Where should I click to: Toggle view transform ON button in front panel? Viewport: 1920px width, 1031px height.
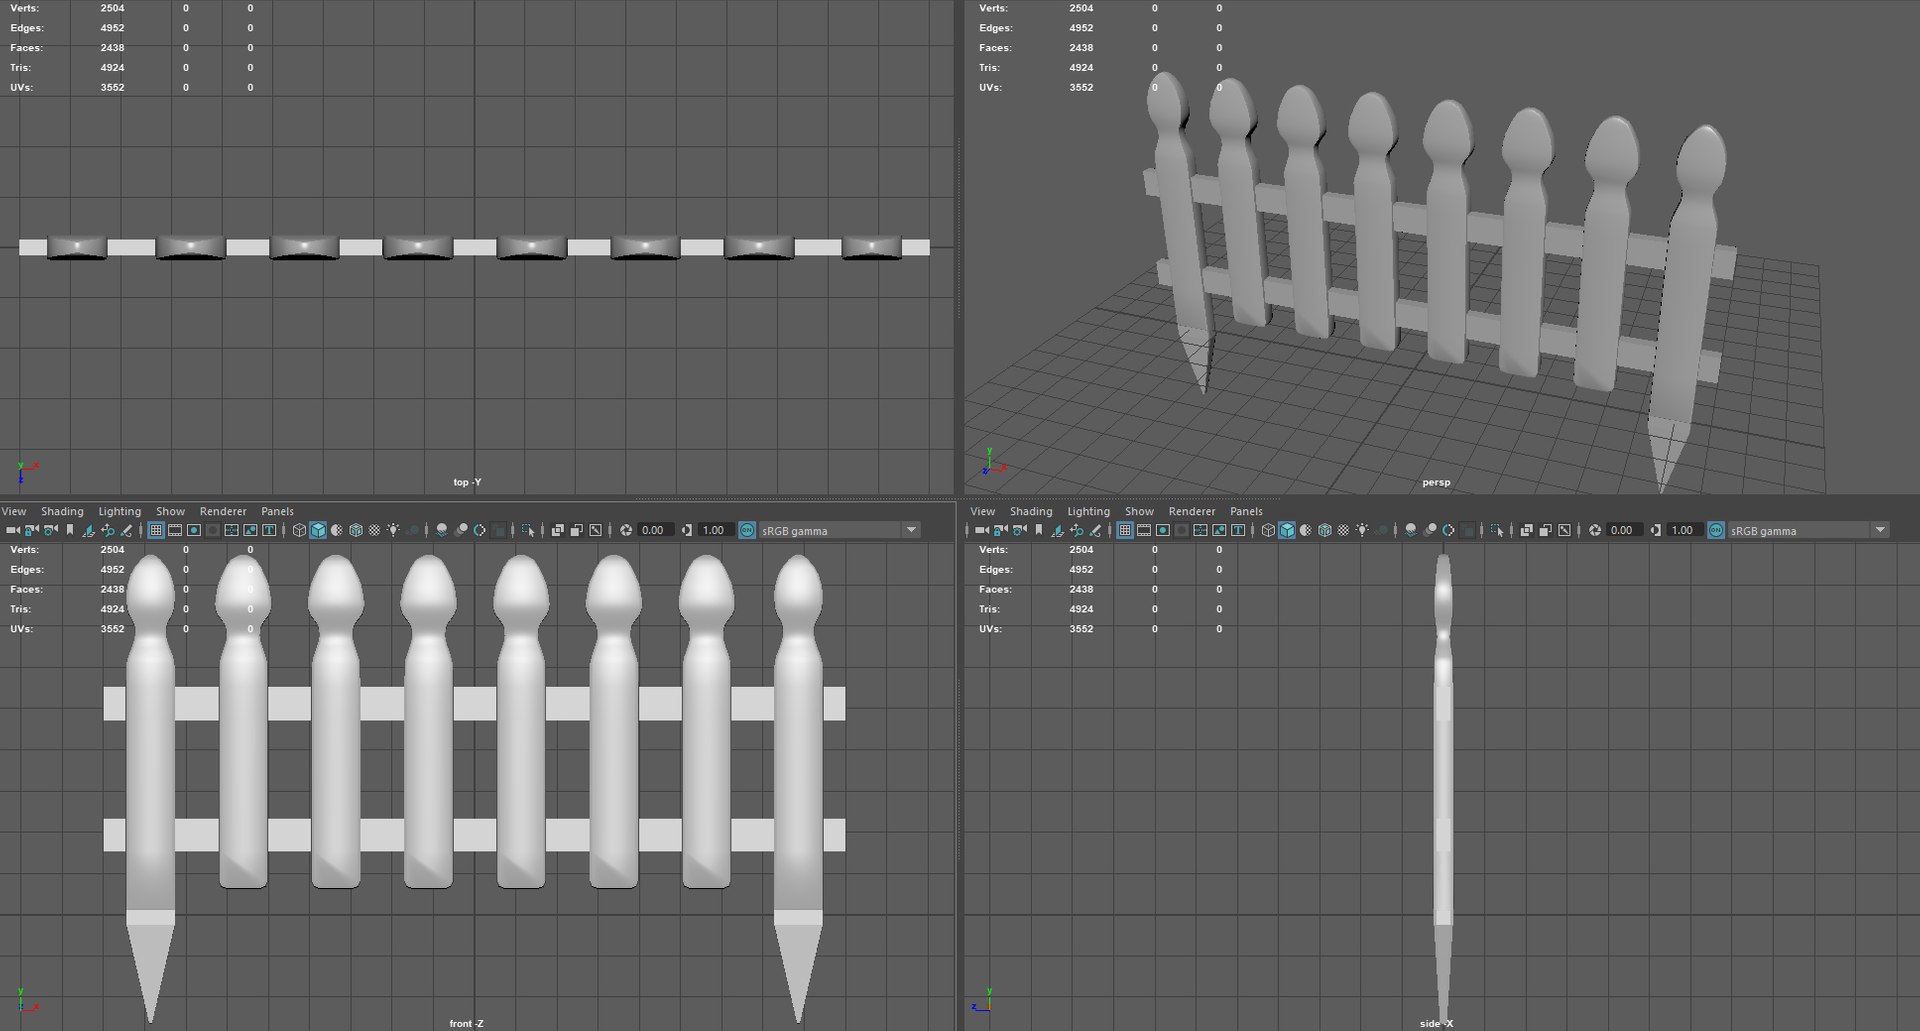coord(747,530)
